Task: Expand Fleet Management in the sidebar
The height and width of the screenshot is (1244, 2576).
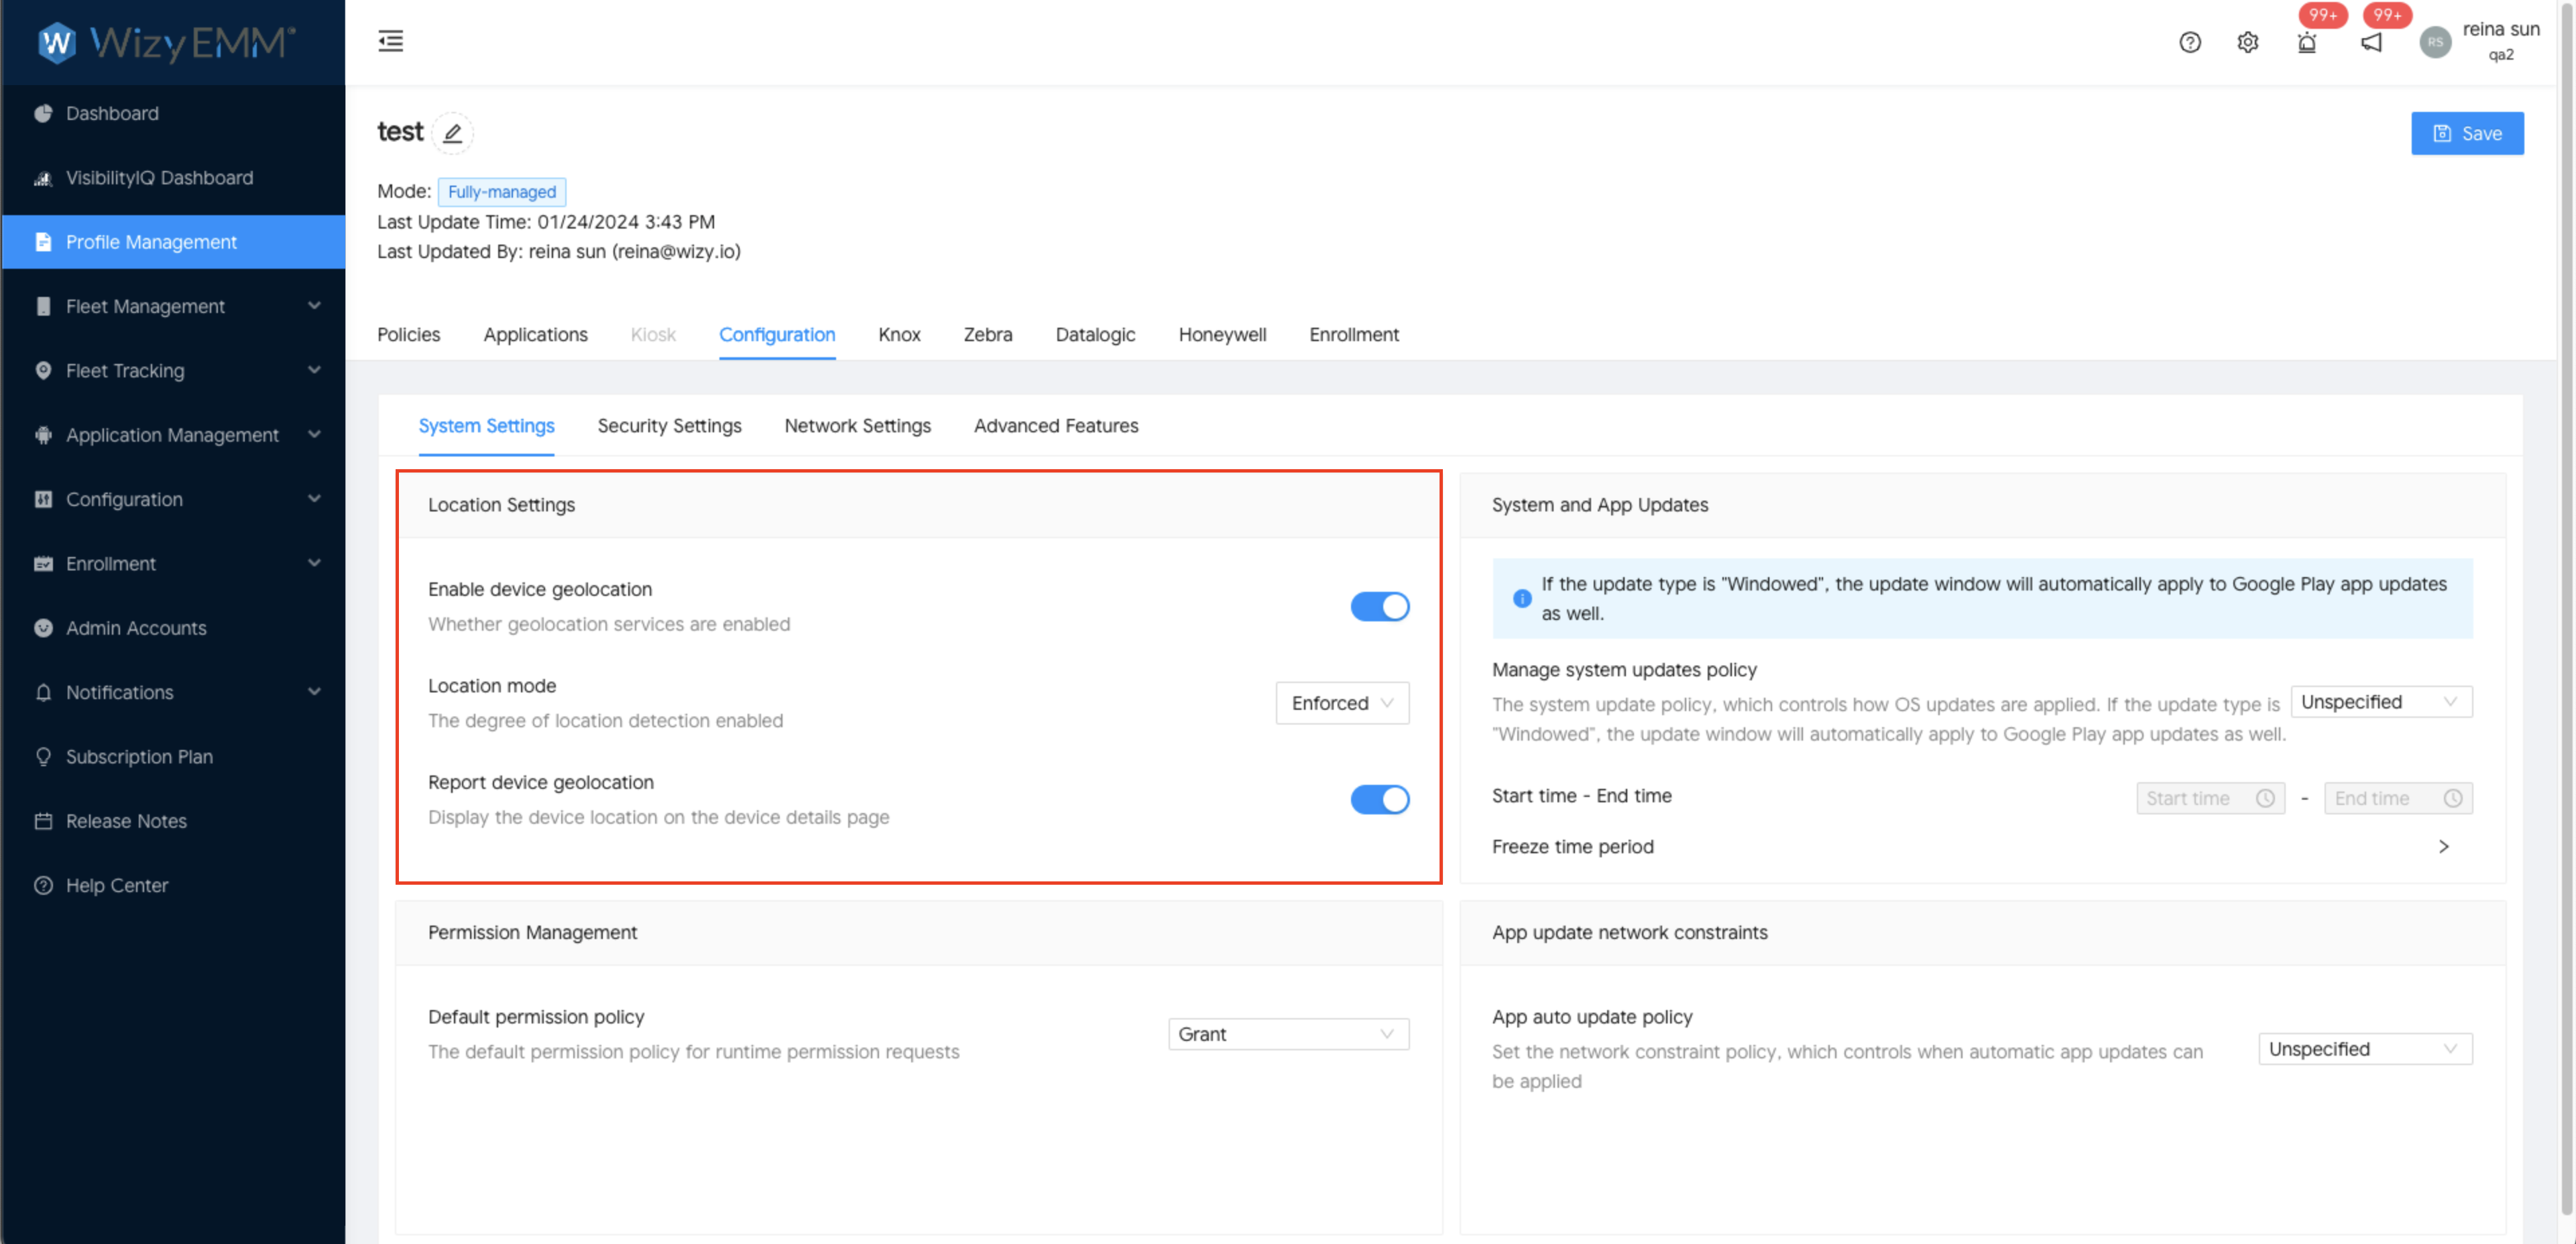Action: coord(145,306)
